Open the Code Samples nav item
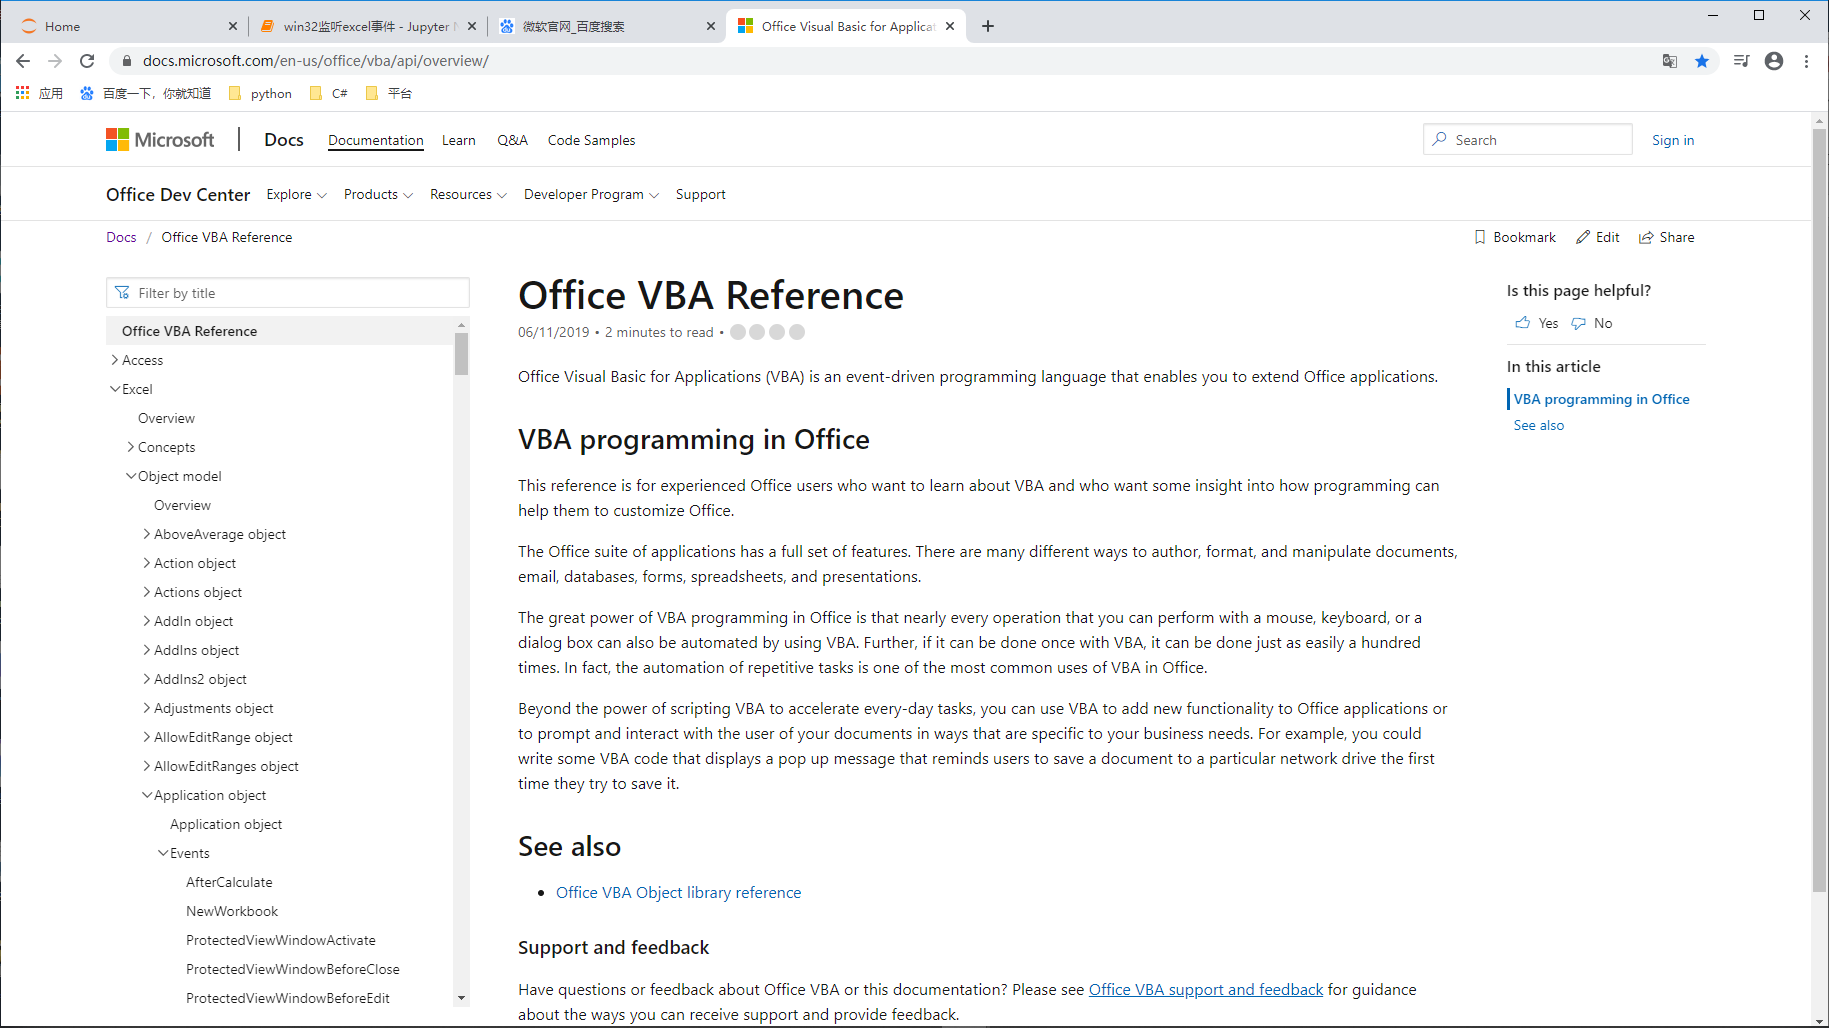The image size is (1829, 1028). coord(591,140)
